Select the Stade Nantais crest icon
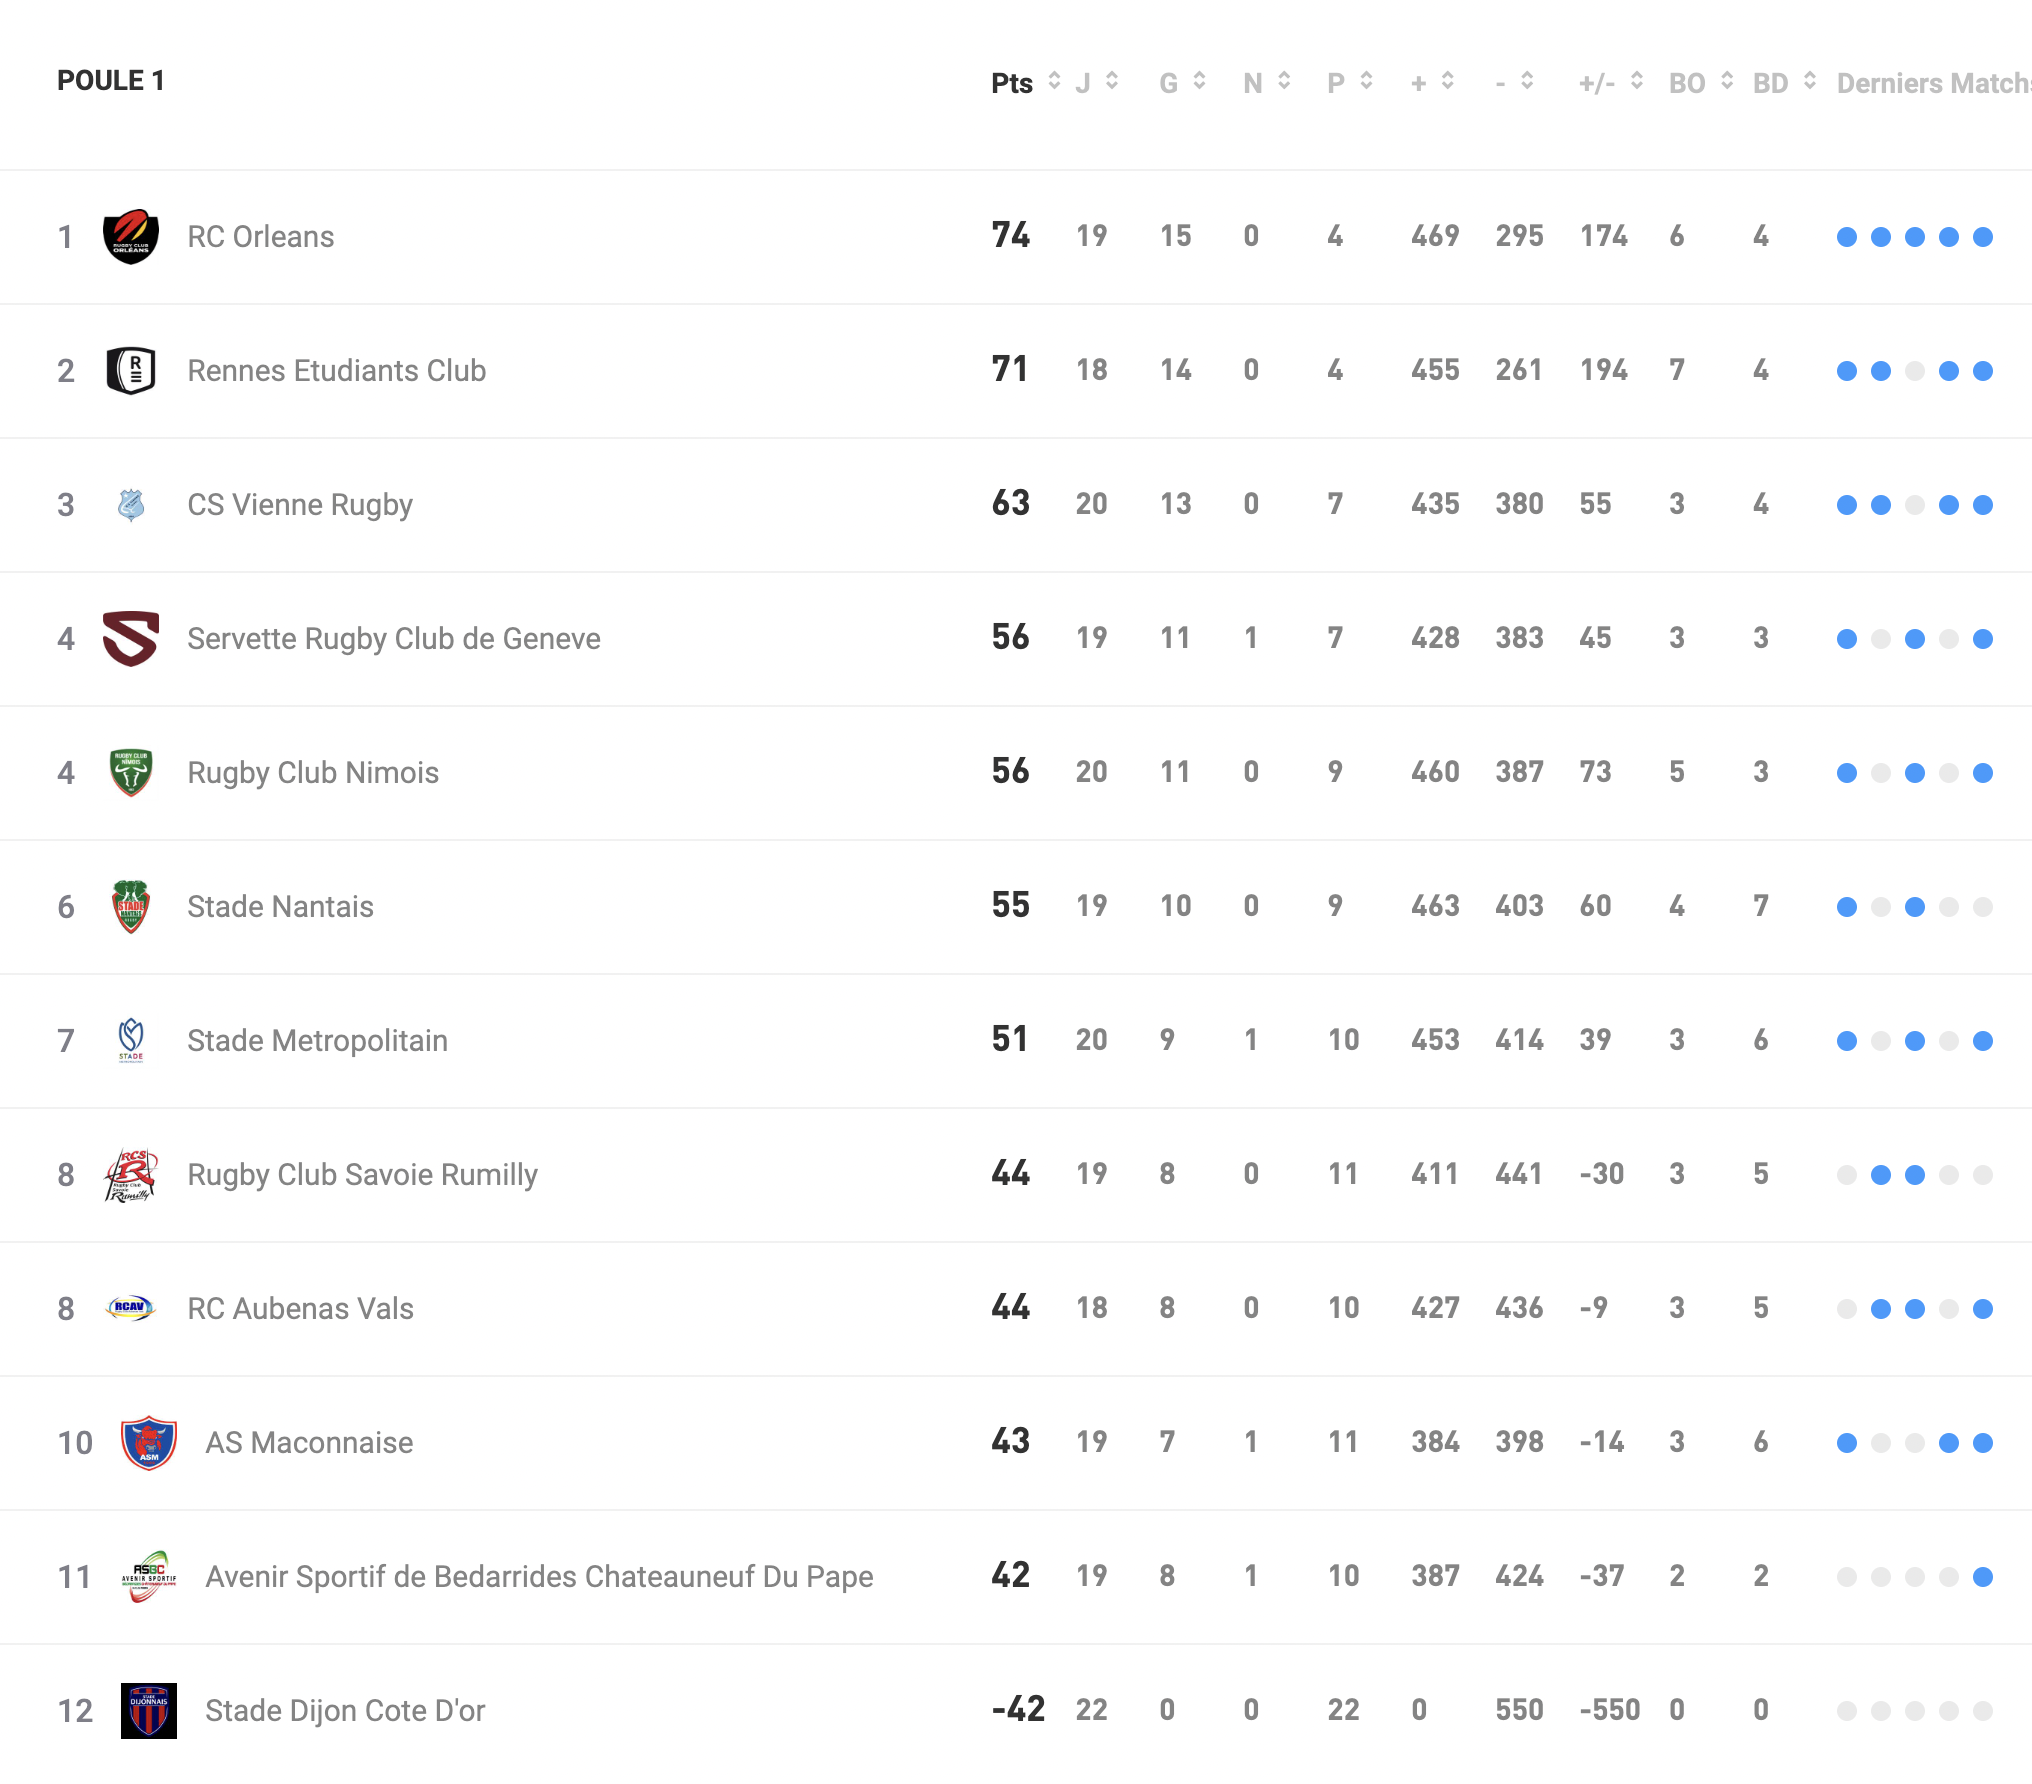2032x1784 pixels. [x=131, y=907]
